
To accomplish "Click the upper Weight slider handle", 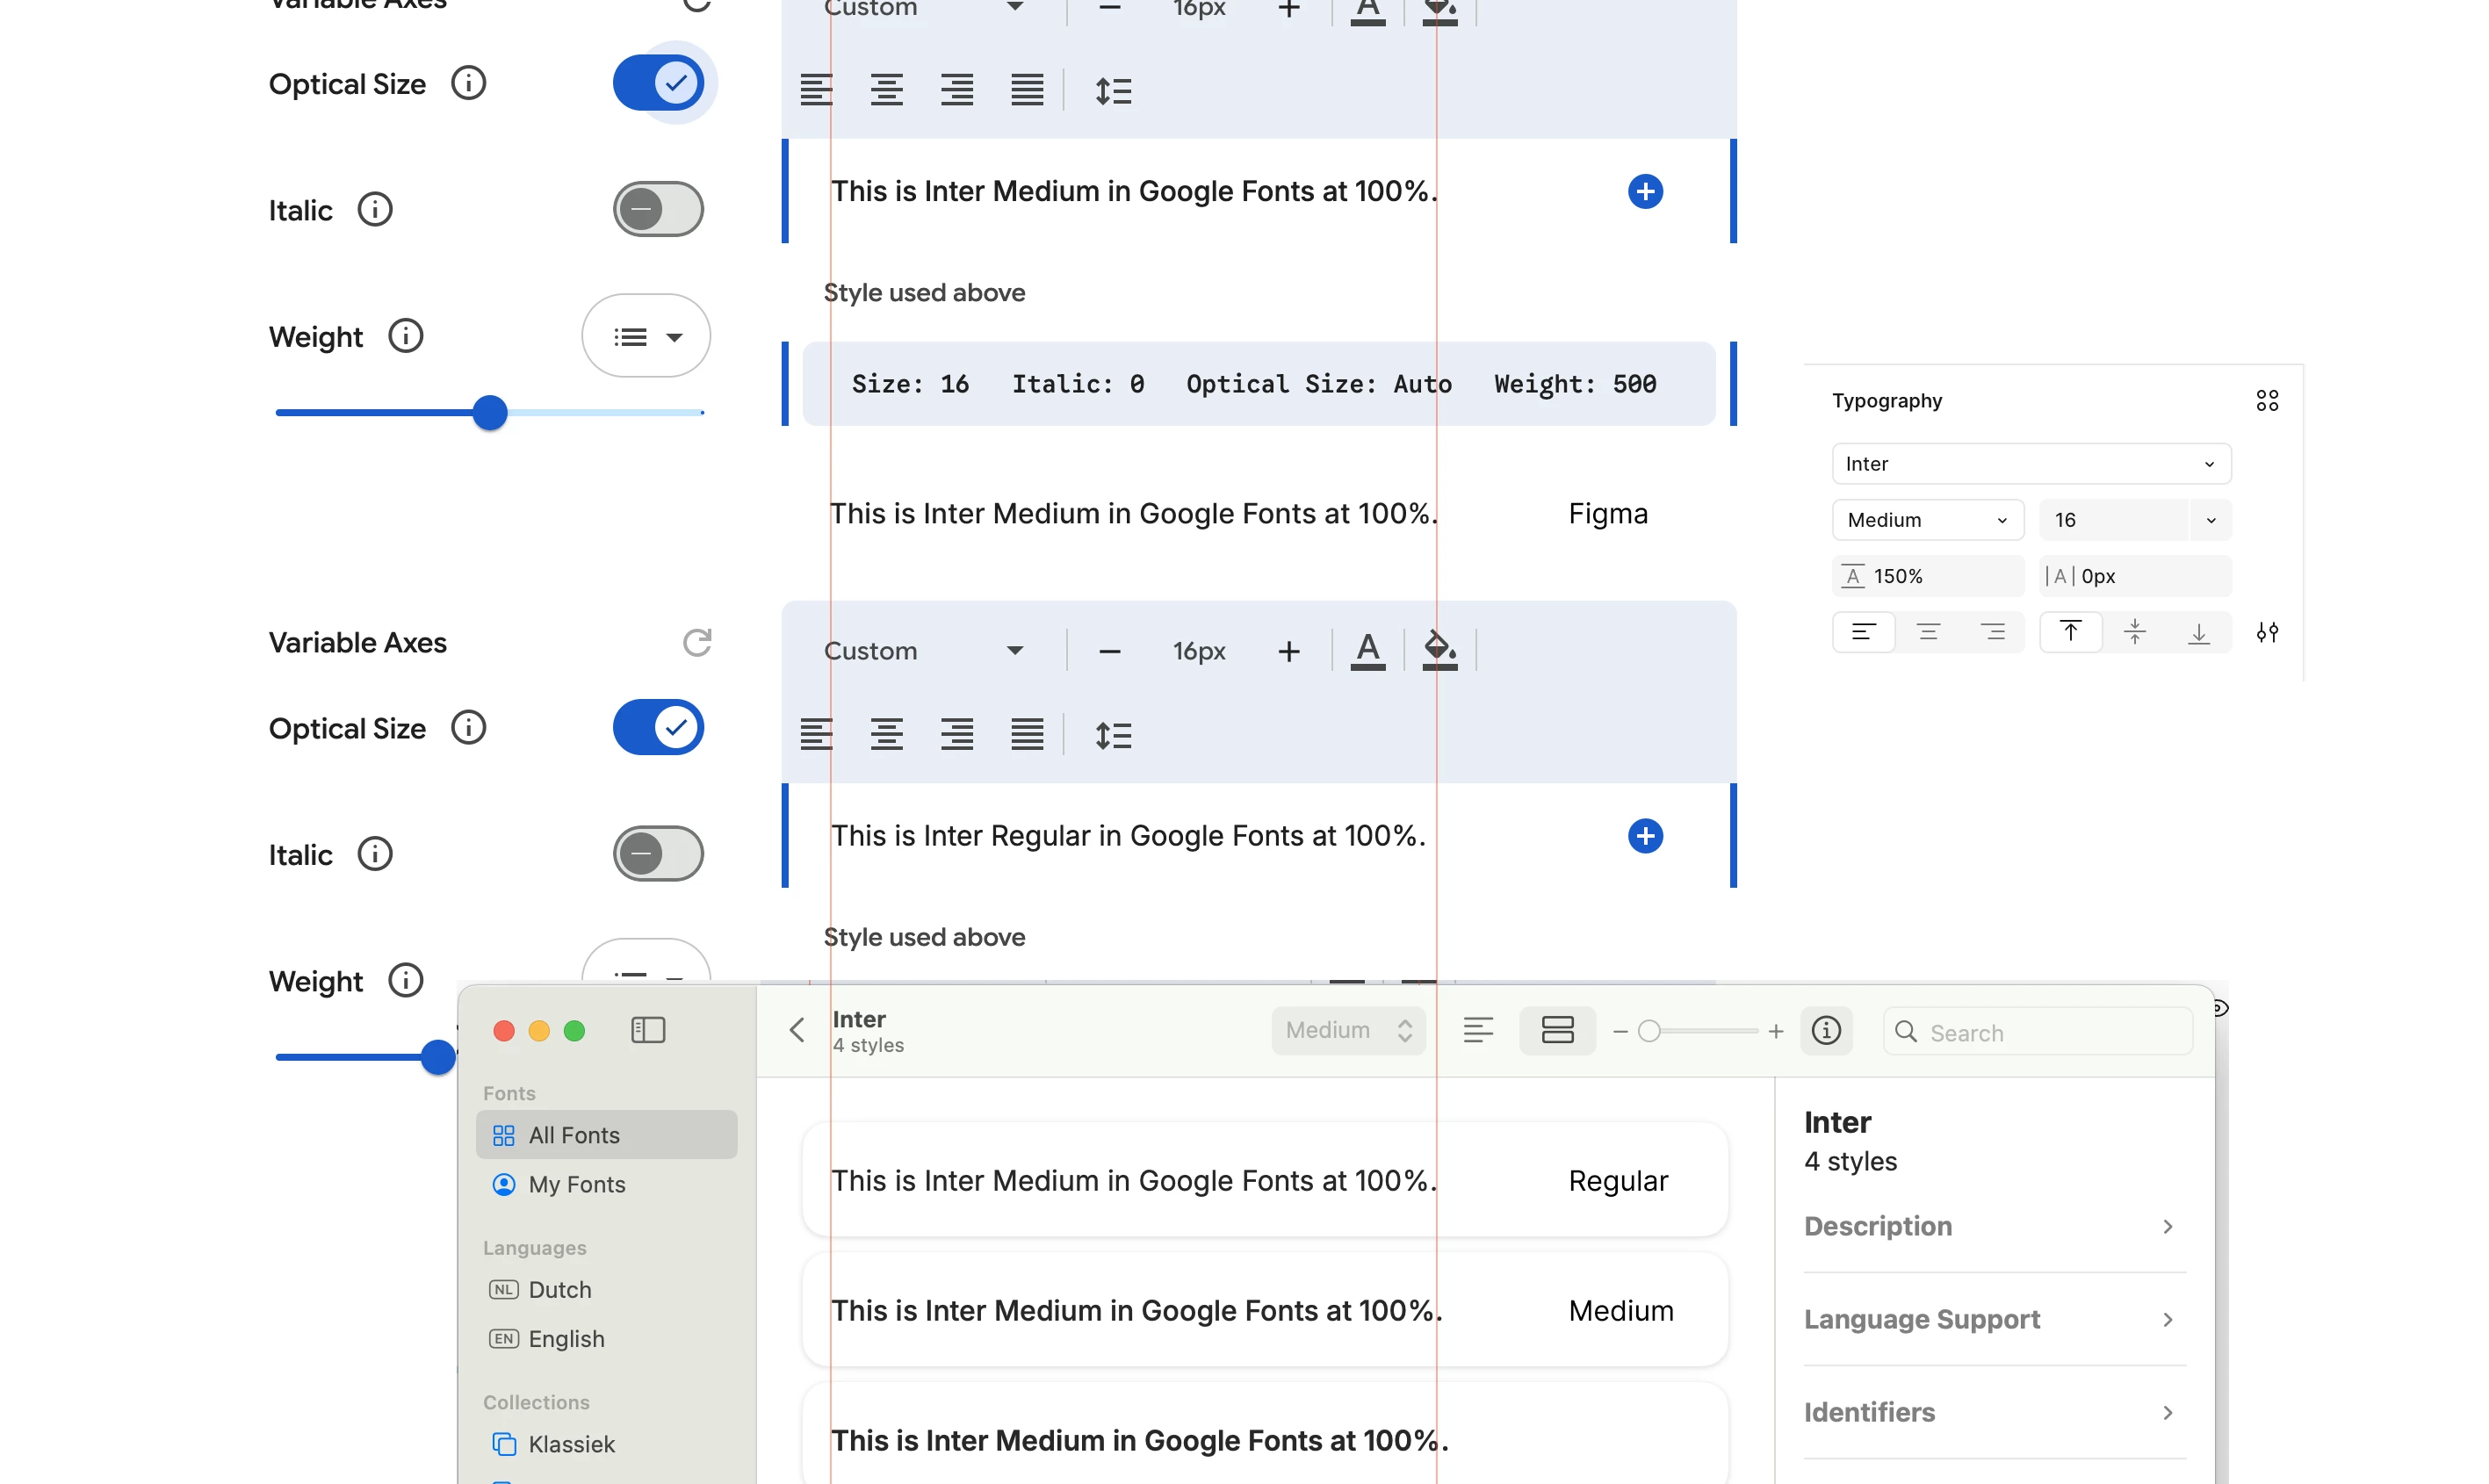I will (x=490, y=412).
